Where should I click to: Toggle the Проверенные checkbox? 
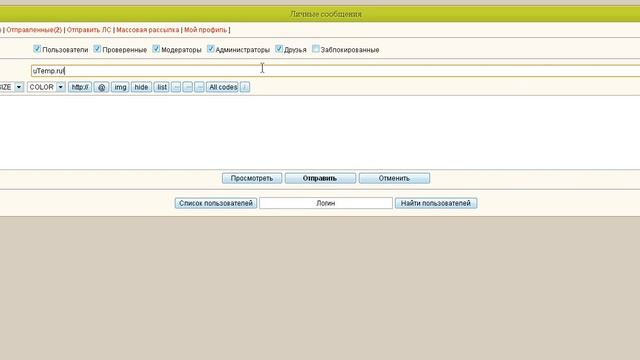97,49
